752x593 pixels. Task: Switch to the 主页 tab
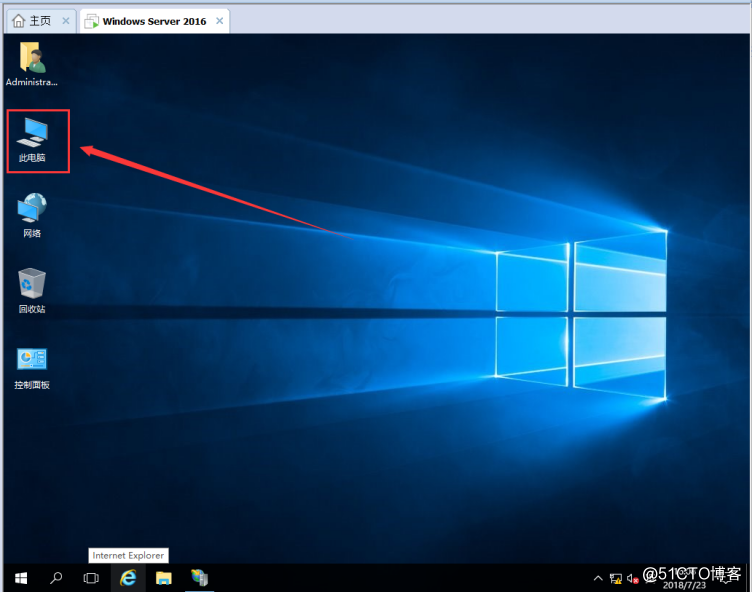click(41, 21)
